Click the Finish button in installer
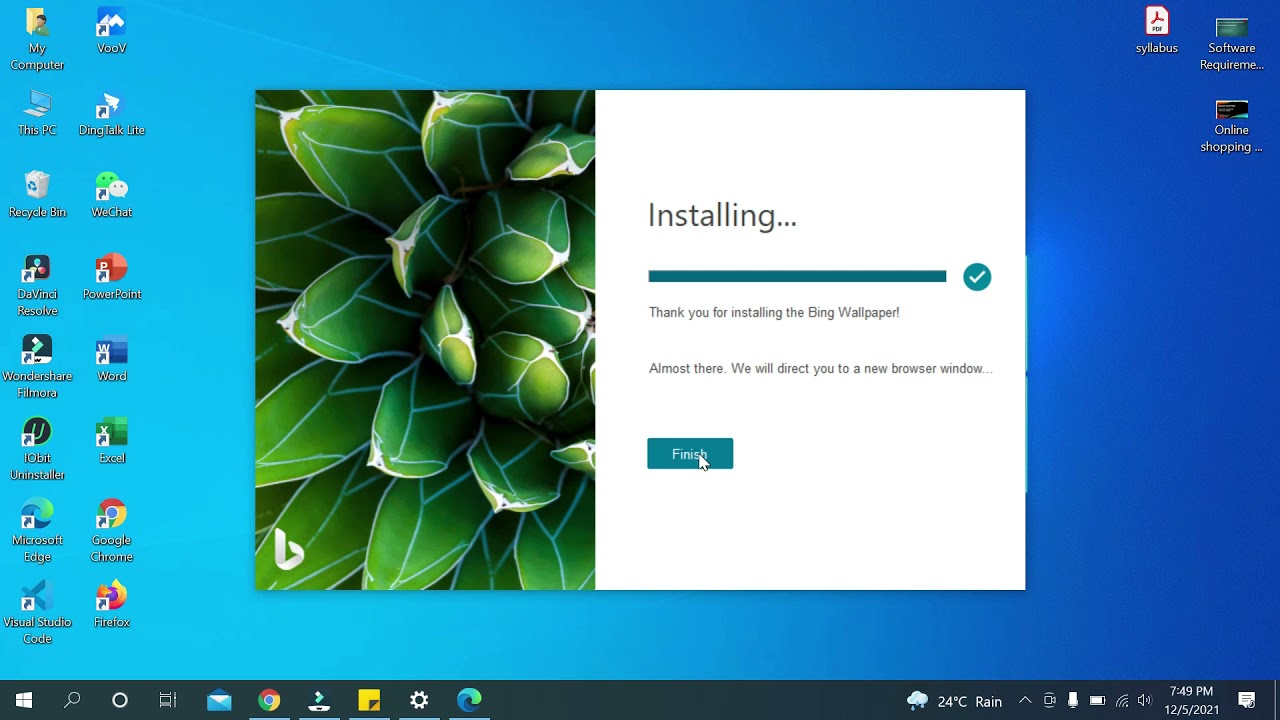 point(690,454)
